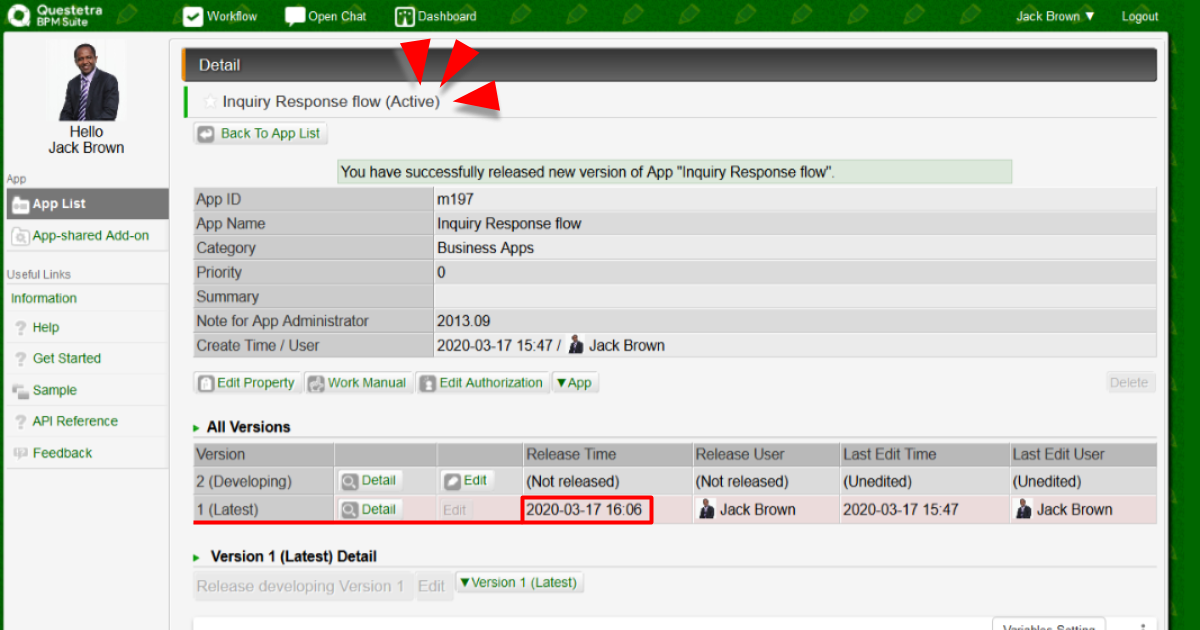The image size is (1200, 630).
Task: Open the Work Manual
Action: [358, 383]
